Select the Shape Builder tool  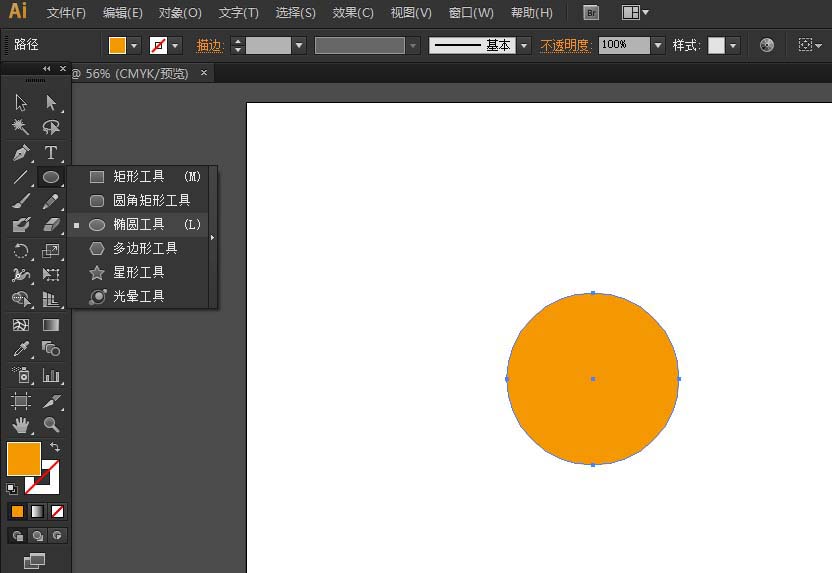21,299
